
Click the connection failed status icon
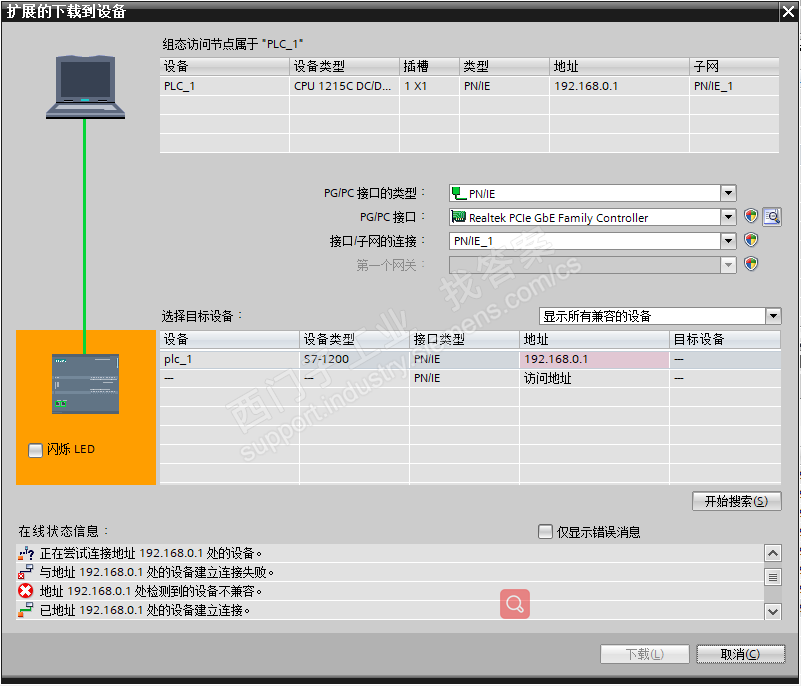(x=26, y=572)
